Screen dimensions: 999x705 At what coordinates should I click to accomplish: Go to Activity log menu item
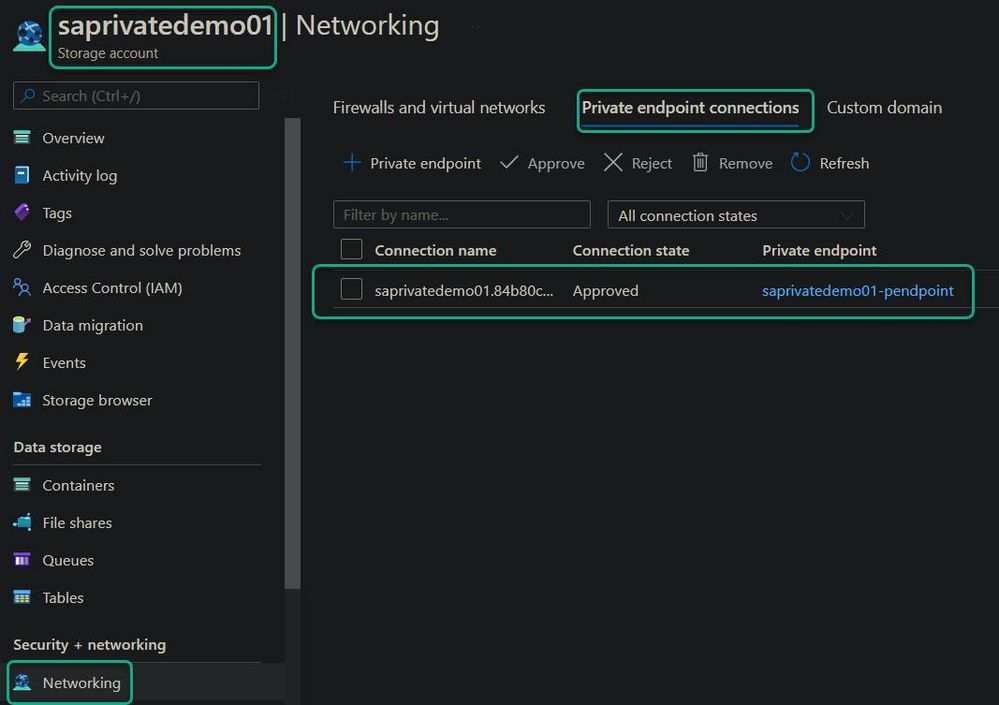coord(80,176)
